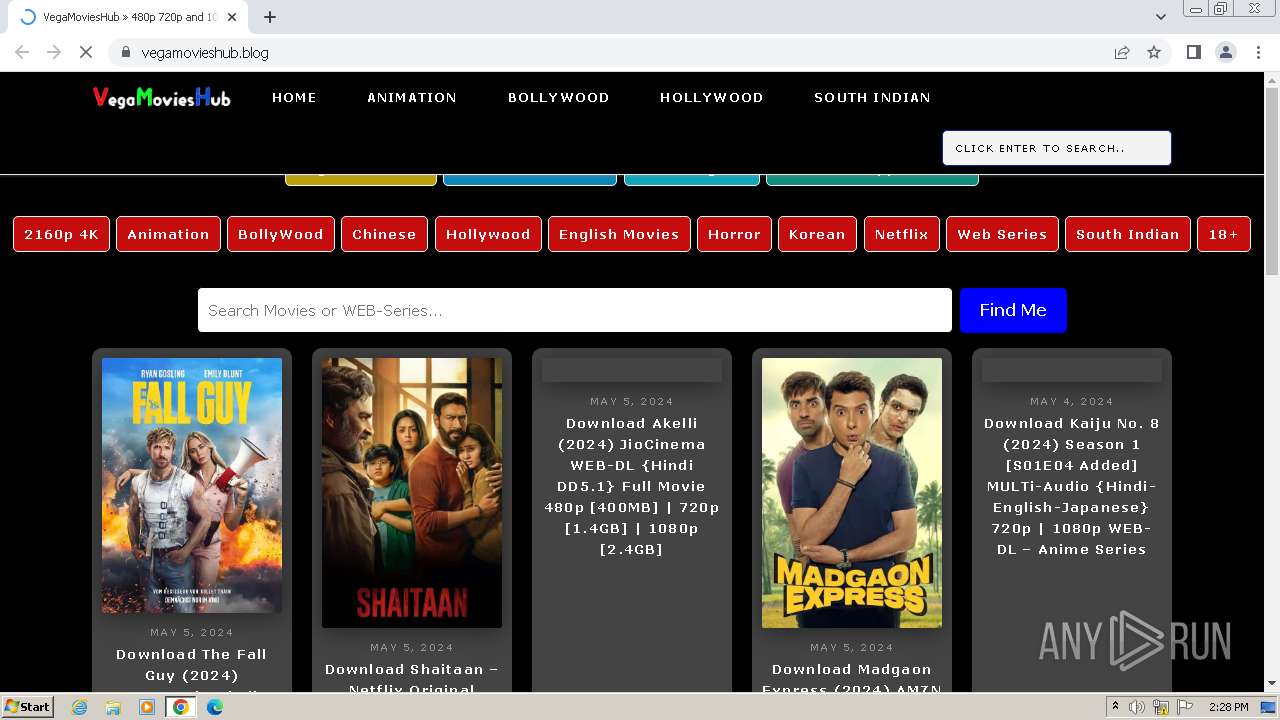Viewport: 1280px width, 720px height.
Task: Open the Download Madgaon Express title link
Action: [x=852, y=676]
